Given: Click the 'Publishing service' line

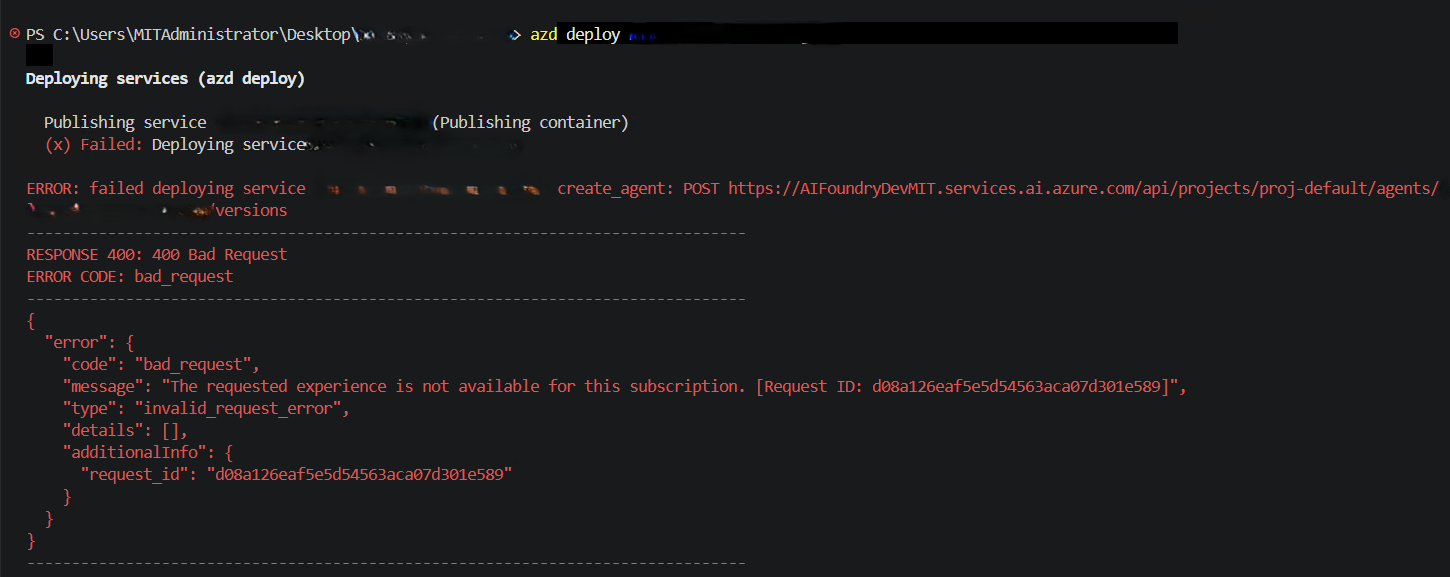Looking at the screenshot, I should click(x=125, y=122).
